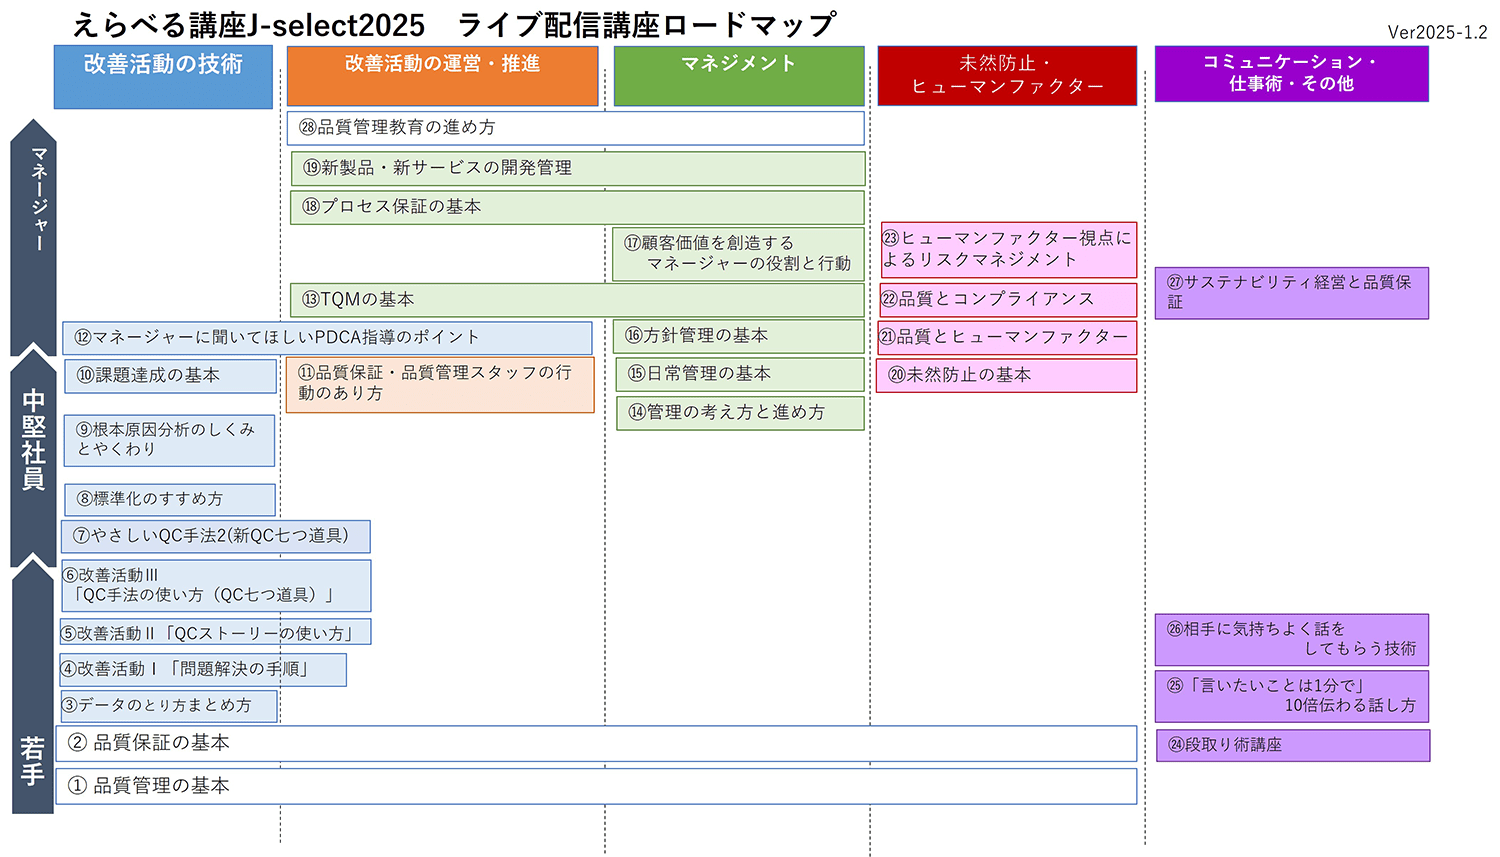
Task: Open course ㉖相手に気持ちよく話をしてもらう技術
Action: tap(1292, 640)
